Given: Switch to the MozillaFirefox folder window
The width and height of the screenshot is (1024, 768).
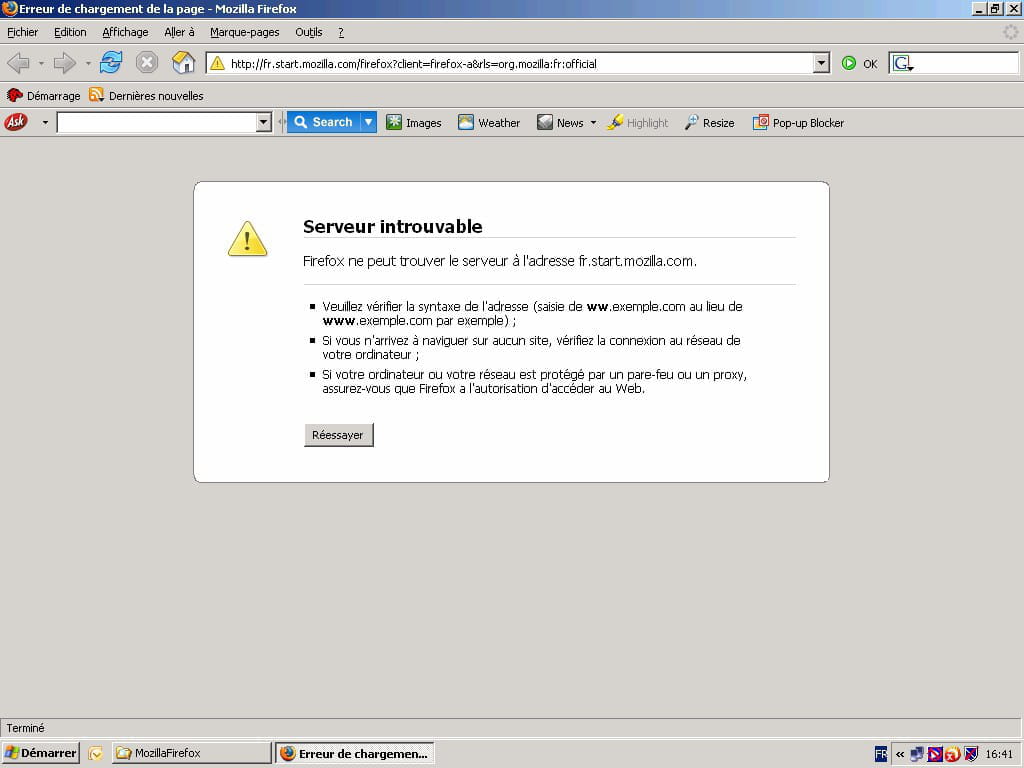Looking at the screenshot, I should (191, 753).
